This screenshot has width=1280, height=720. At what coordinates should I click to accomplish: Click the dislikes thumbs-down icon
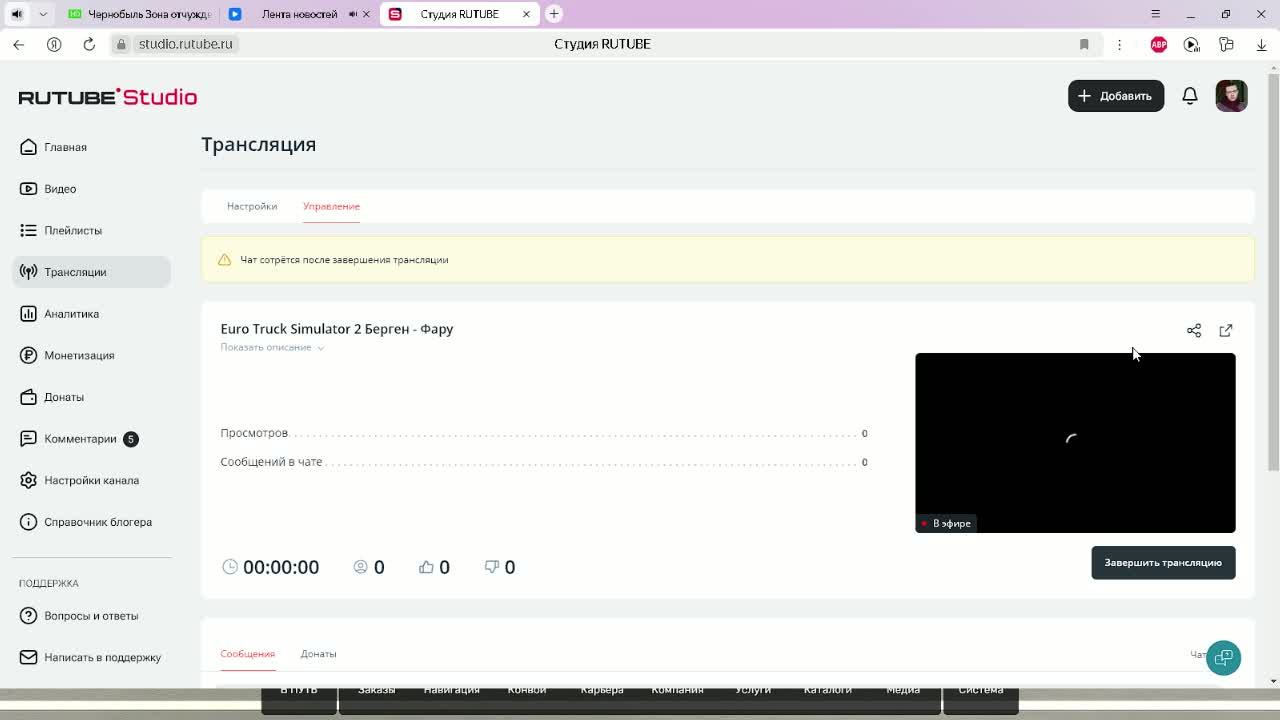[x=491, y=567]
